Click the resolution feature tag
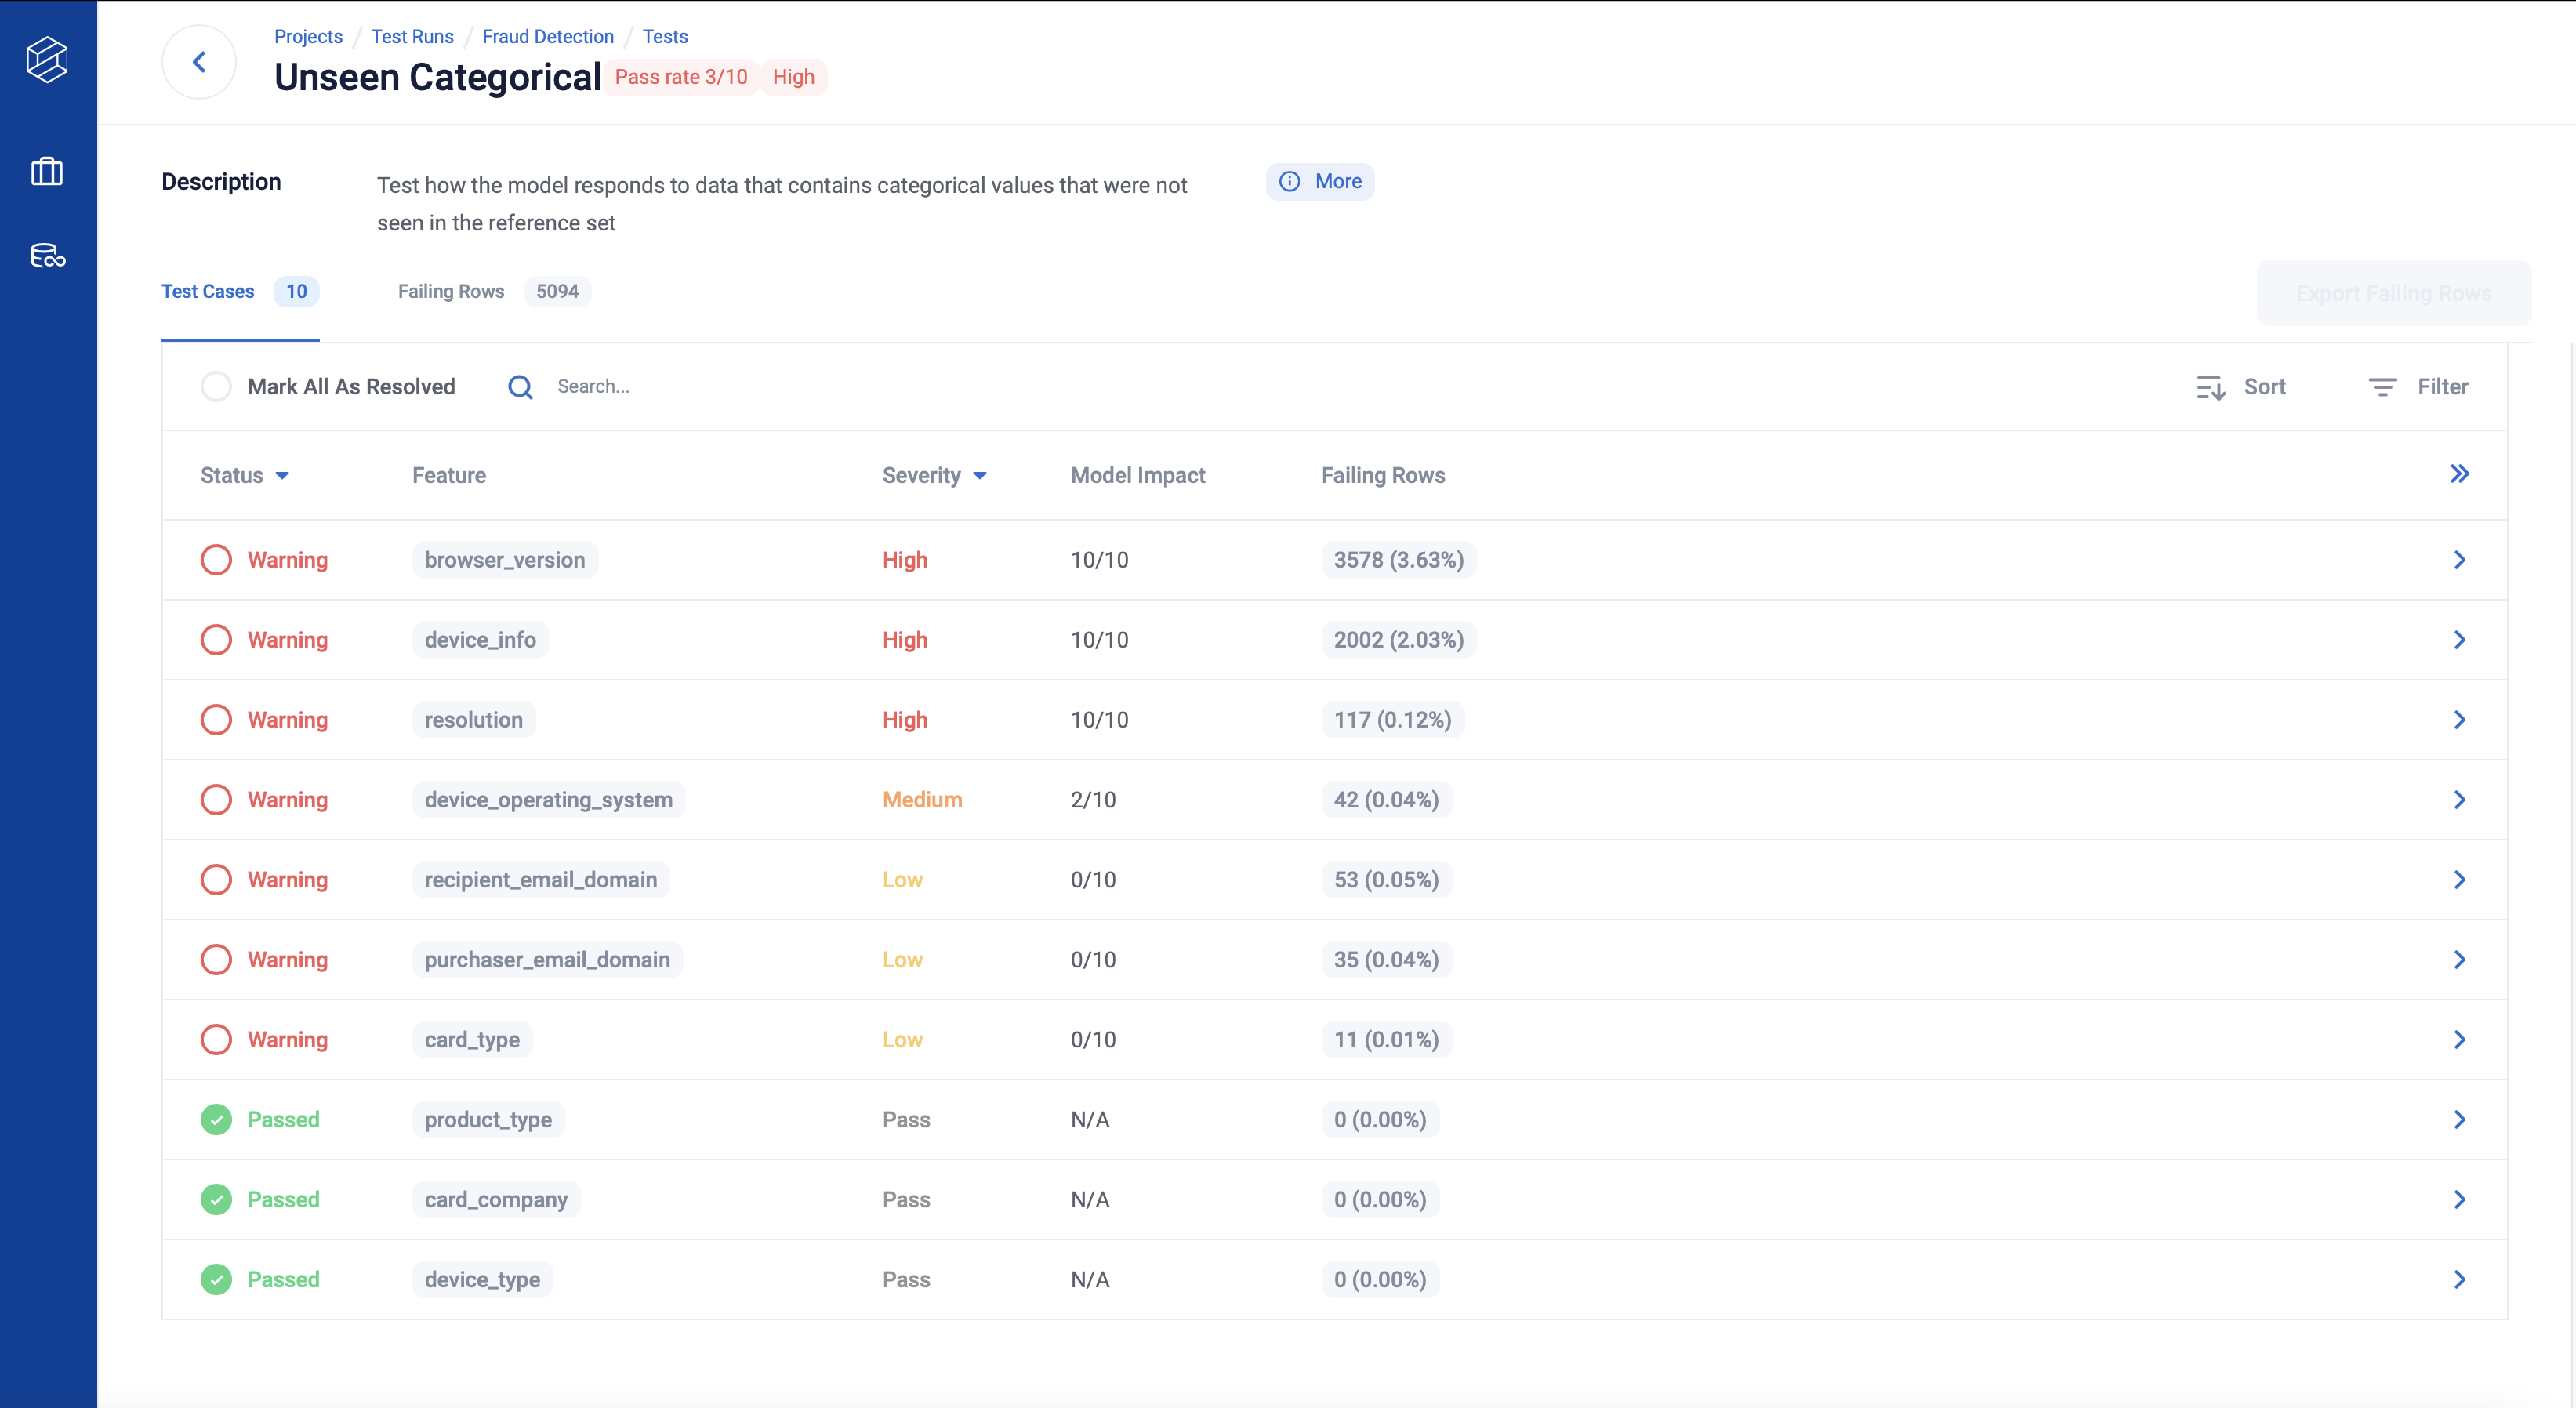 click(x=474, y=720)
